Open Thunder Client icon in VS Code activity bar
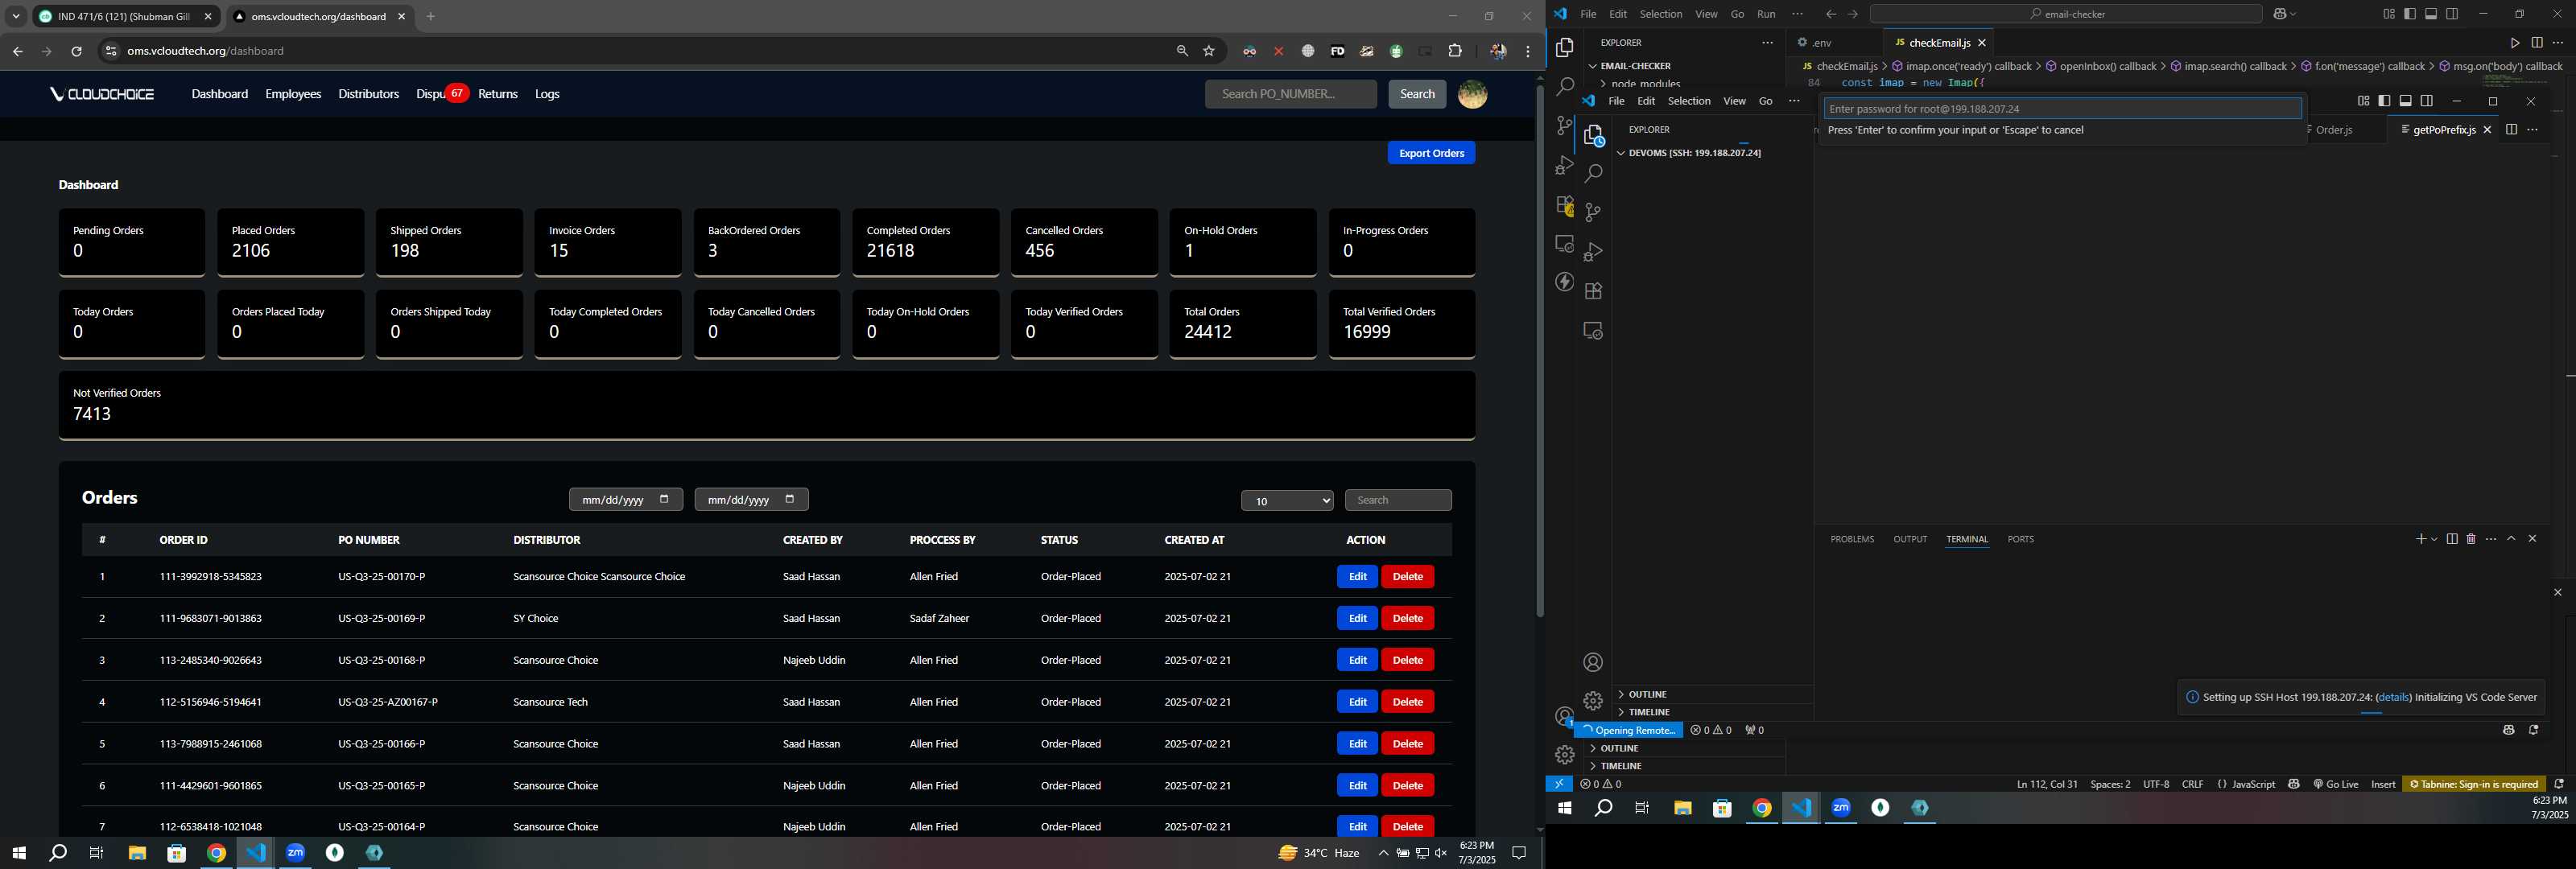The height and width of the screenshot is (869, 2576). [1565, 282]
